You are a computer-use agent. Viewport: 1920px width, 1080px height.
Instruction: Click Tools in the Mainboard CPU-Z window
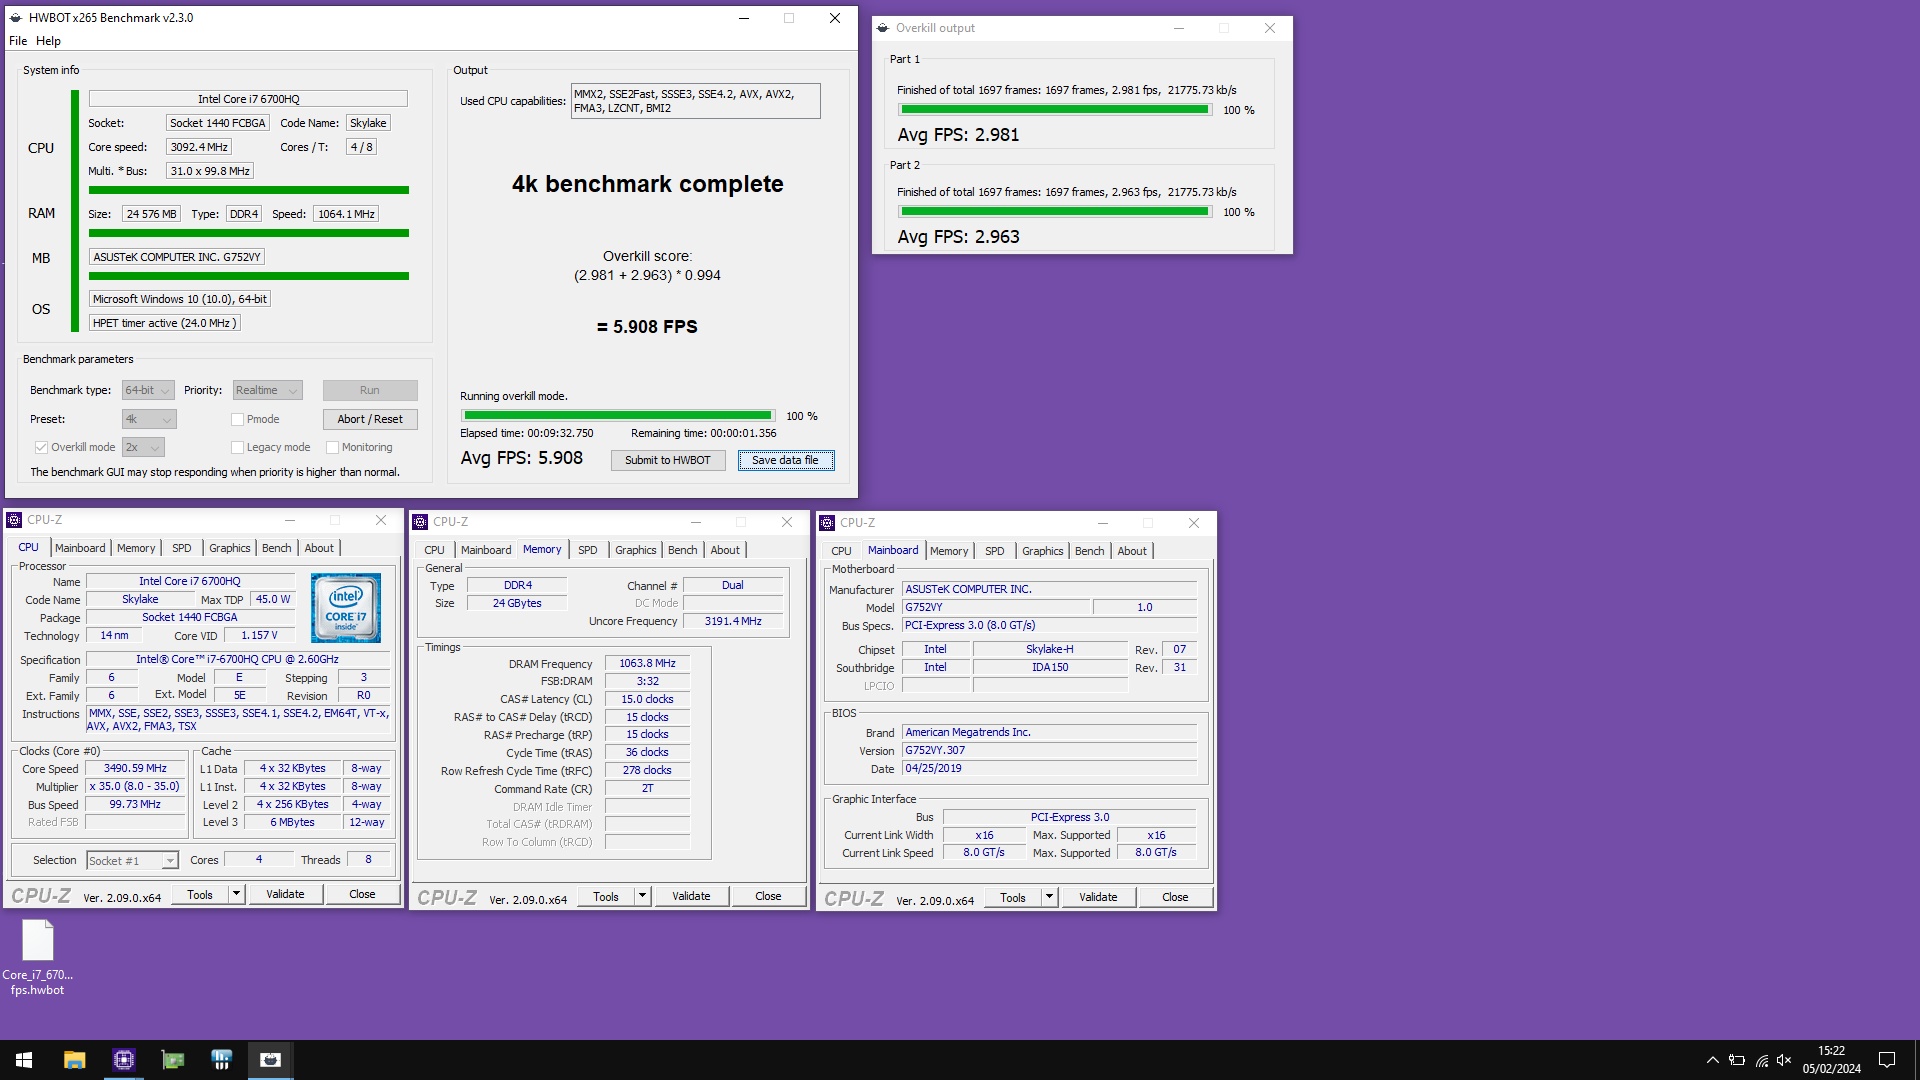pos(1013,897)
